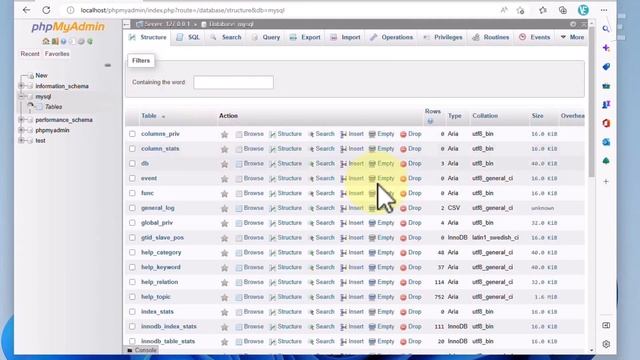640x360 pixels.
Task: Click the browser refresh icon
Action: click(x=47, y=10)
